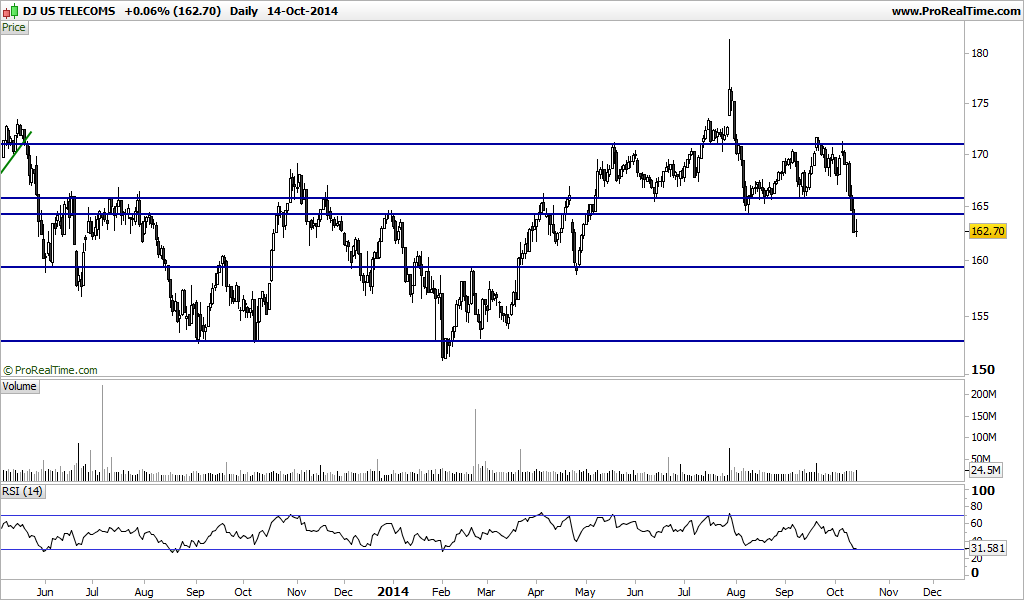Open the Volume panel label
Screen dimensions: 1024x600
(x=19, y=387)
